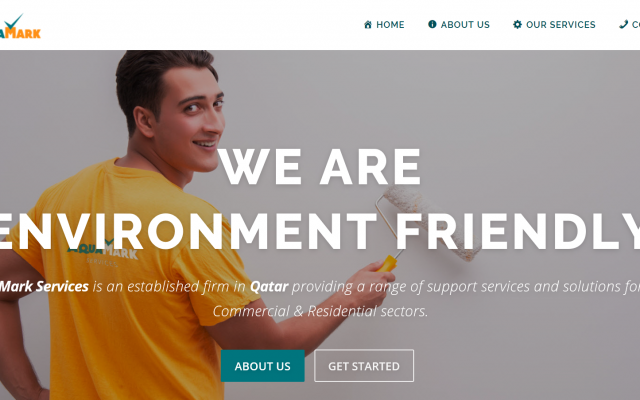Image resolution: width=640 pixels, height=400 pixels.
Task: Go to ABOUT US in the top menu
Action: click(x=459, y=24)
